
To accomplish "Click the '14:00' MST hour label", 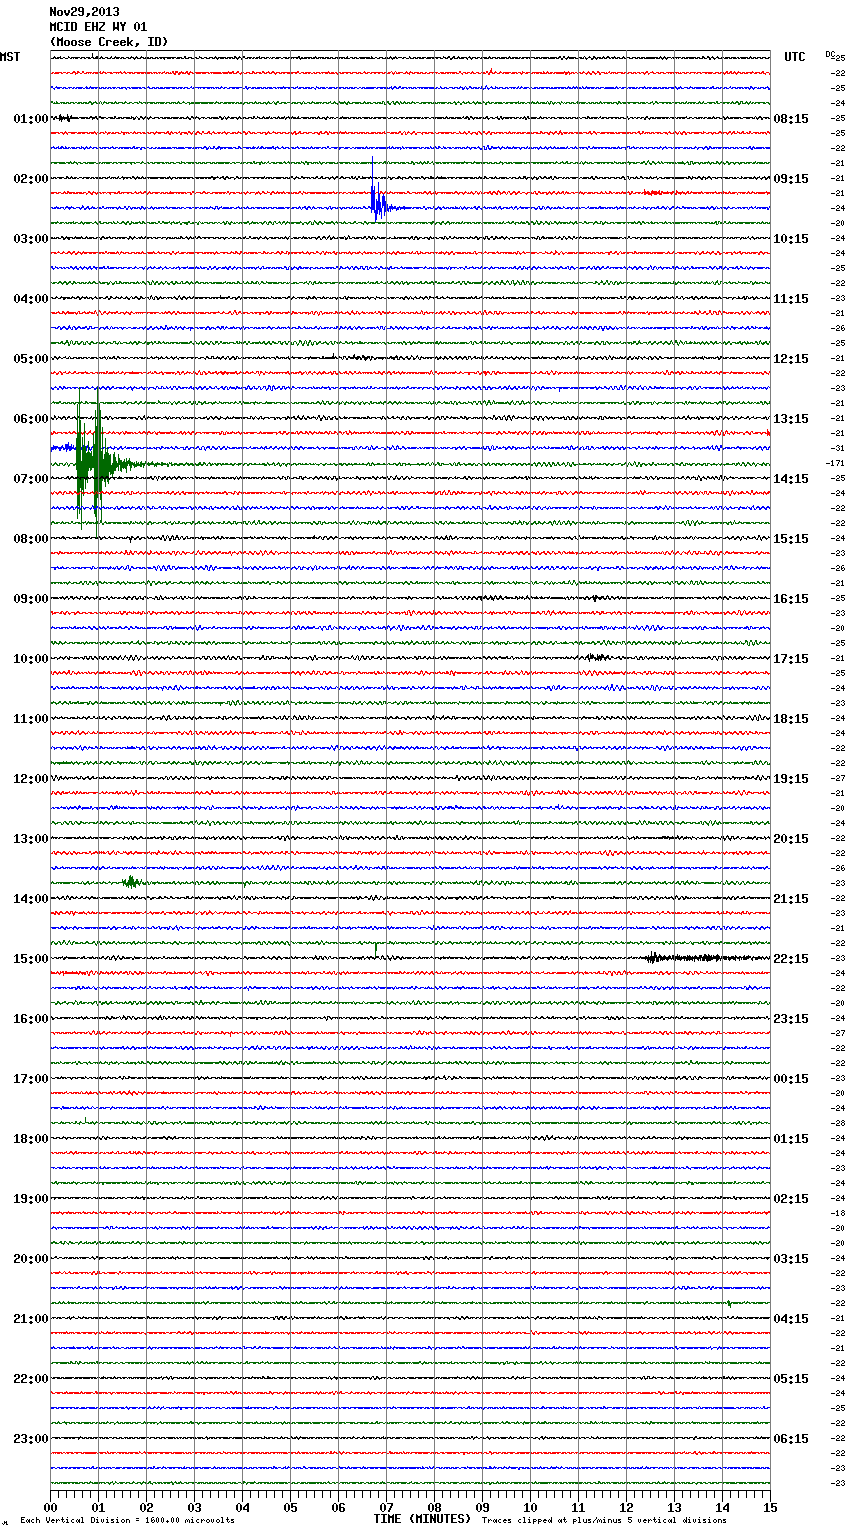I will pyautogui.click(x=31, y=899).
